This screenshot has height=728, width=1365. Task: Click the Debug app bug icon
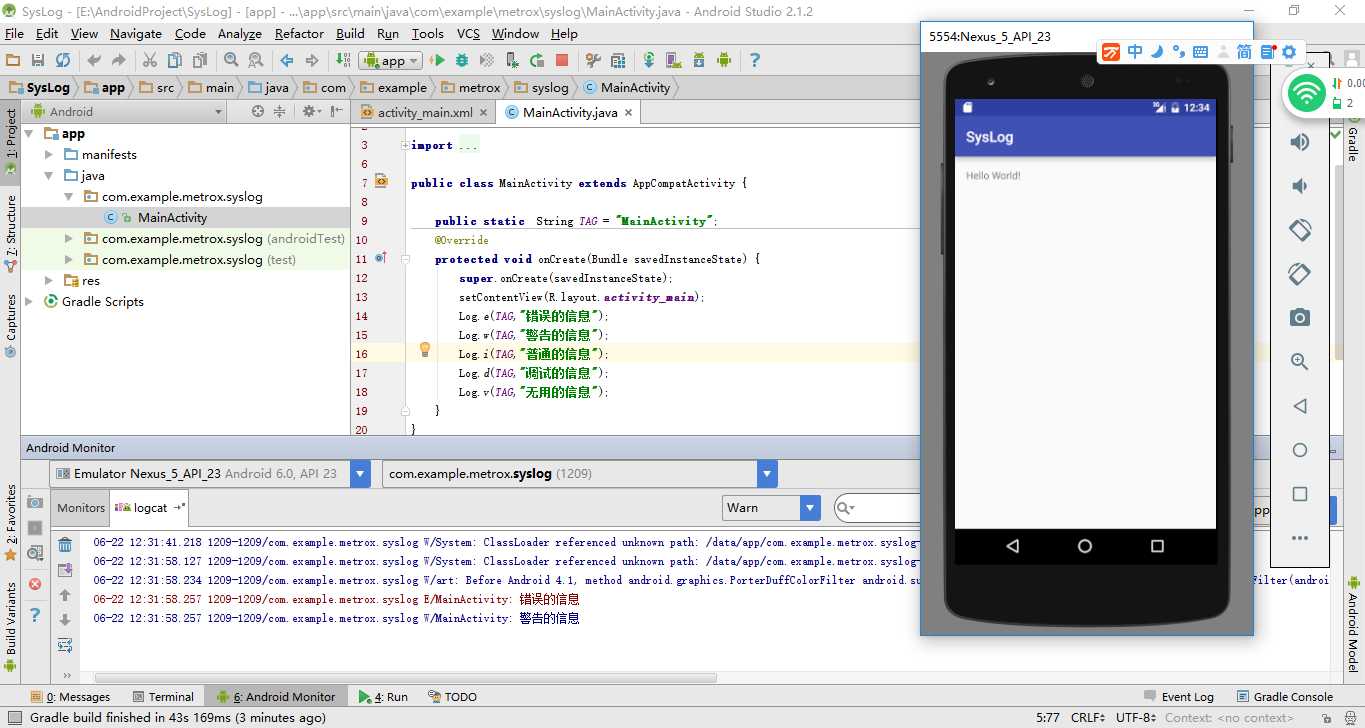(462, 60)
